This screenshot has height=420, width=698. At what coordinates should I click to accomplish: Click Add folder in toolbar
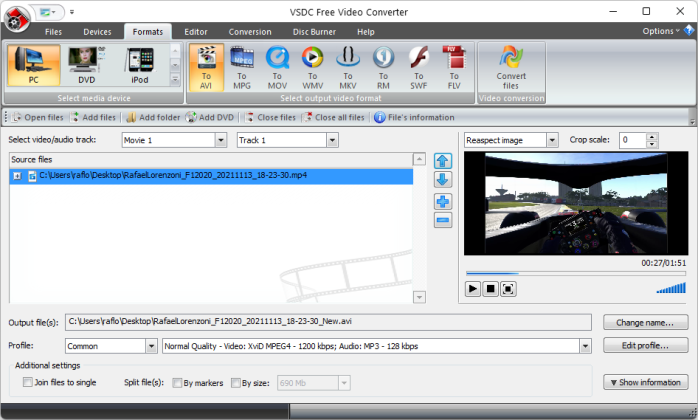[153, 117]
